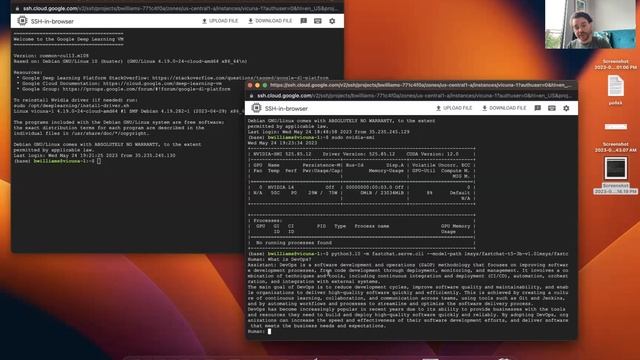
Task: Click 'DevOps has become increasingly popular' line
Action: click(x=408, y=309)
